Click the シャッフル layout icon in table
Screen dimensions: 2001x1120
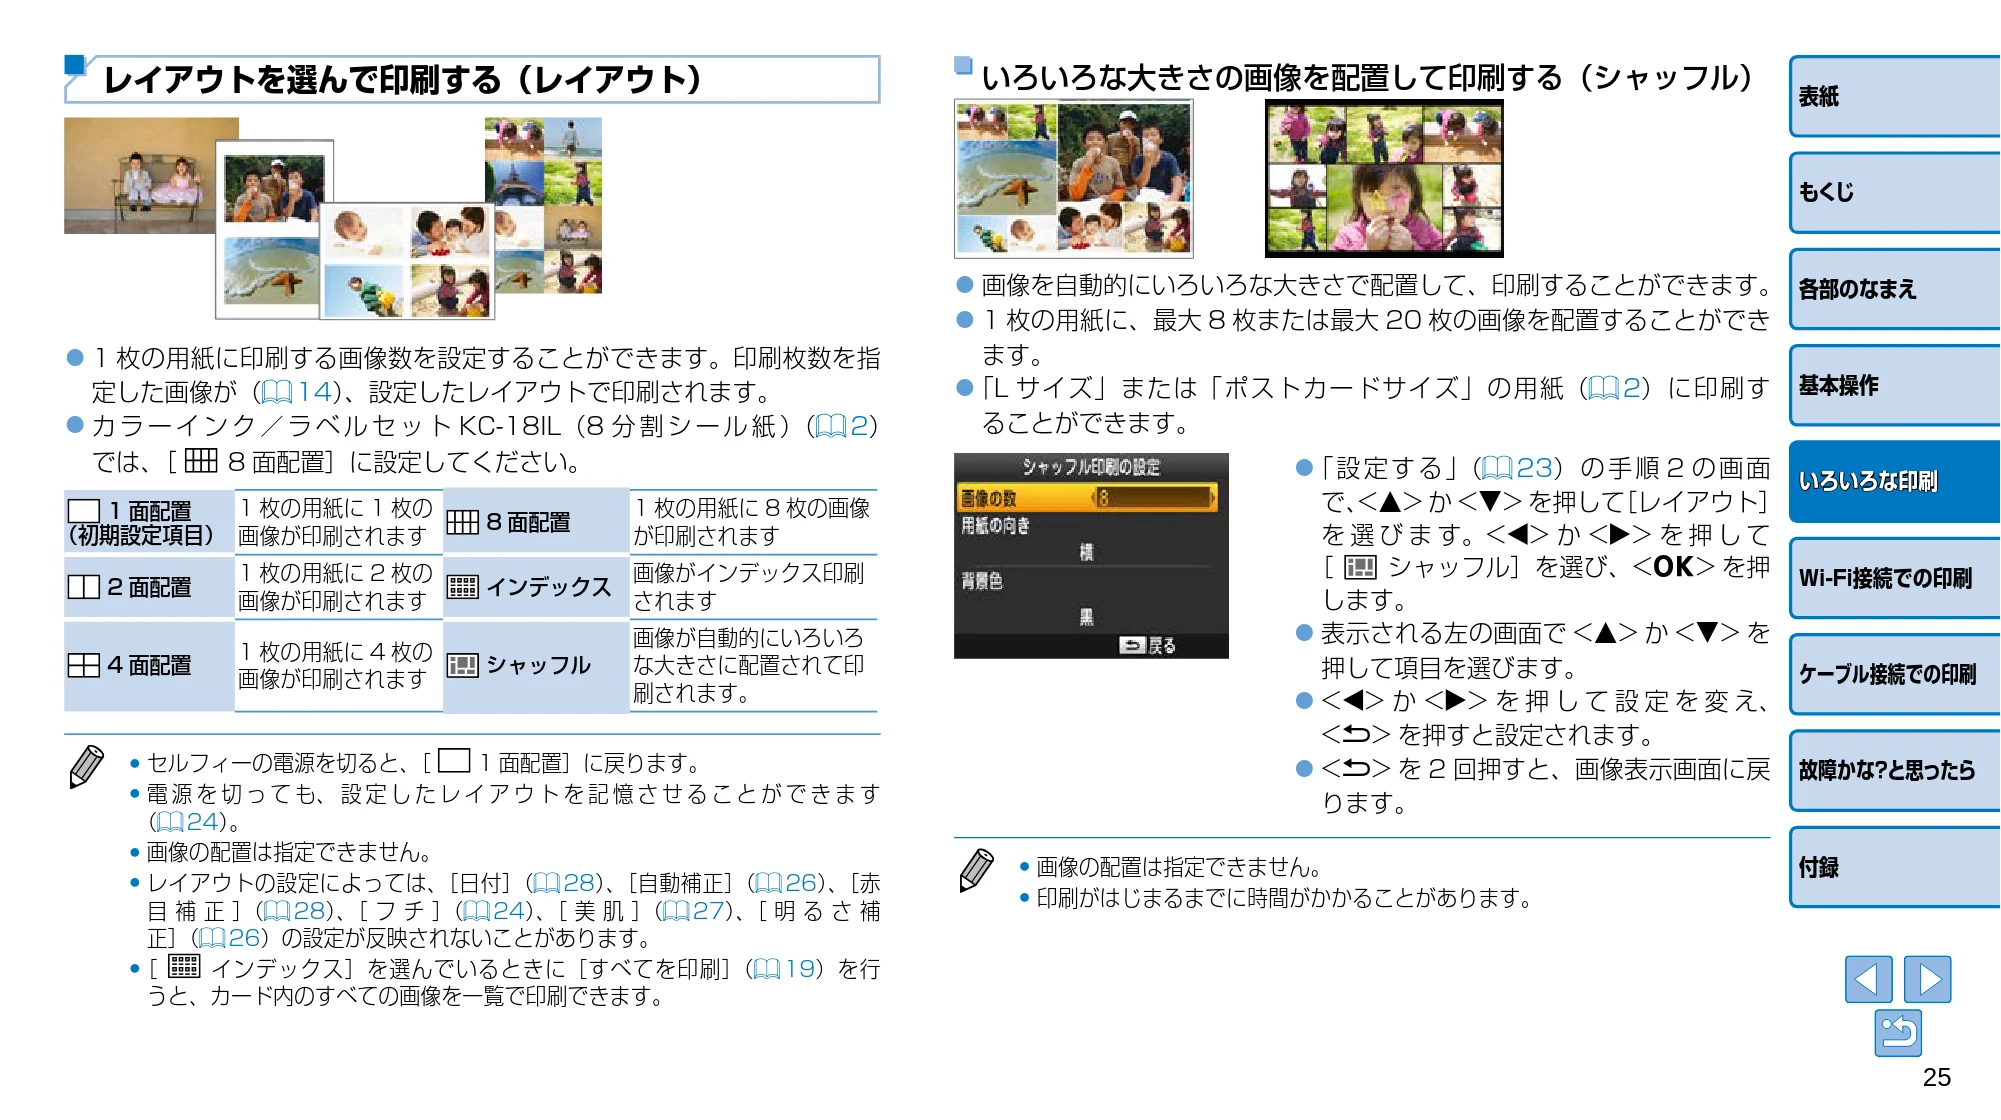463,665
